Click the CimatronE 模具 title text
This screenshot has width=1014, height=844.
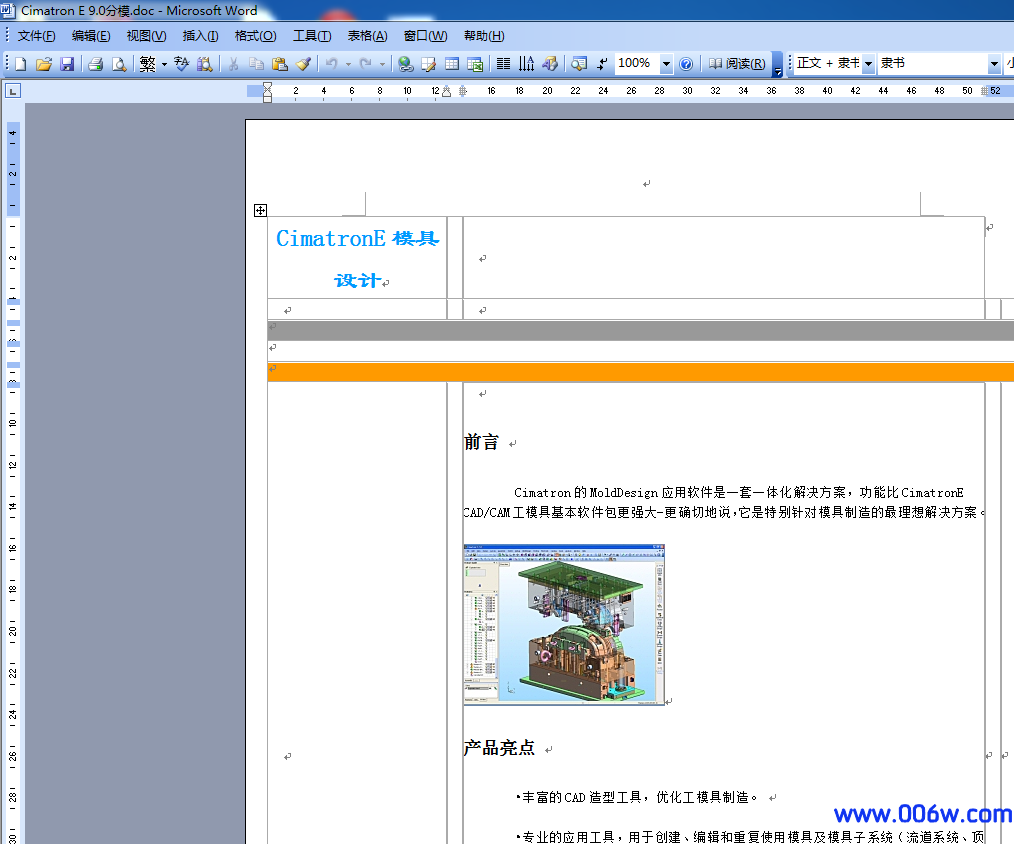click(x=358, y=239)
